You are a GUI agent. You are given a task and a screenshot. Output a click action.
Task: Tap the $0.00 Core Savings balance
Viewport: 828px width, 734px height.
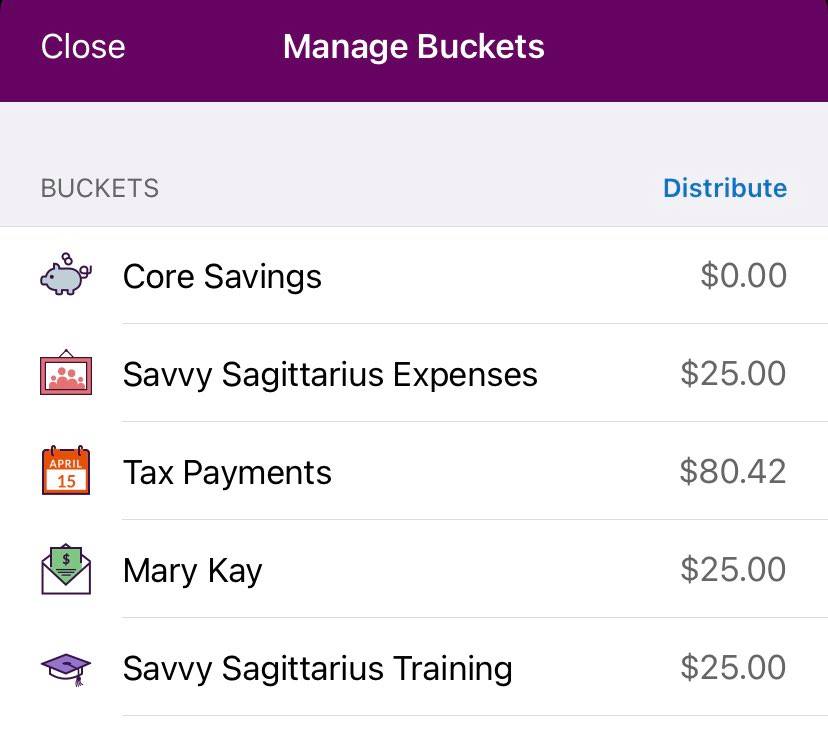pyautogui.click(x=743, y=276)
